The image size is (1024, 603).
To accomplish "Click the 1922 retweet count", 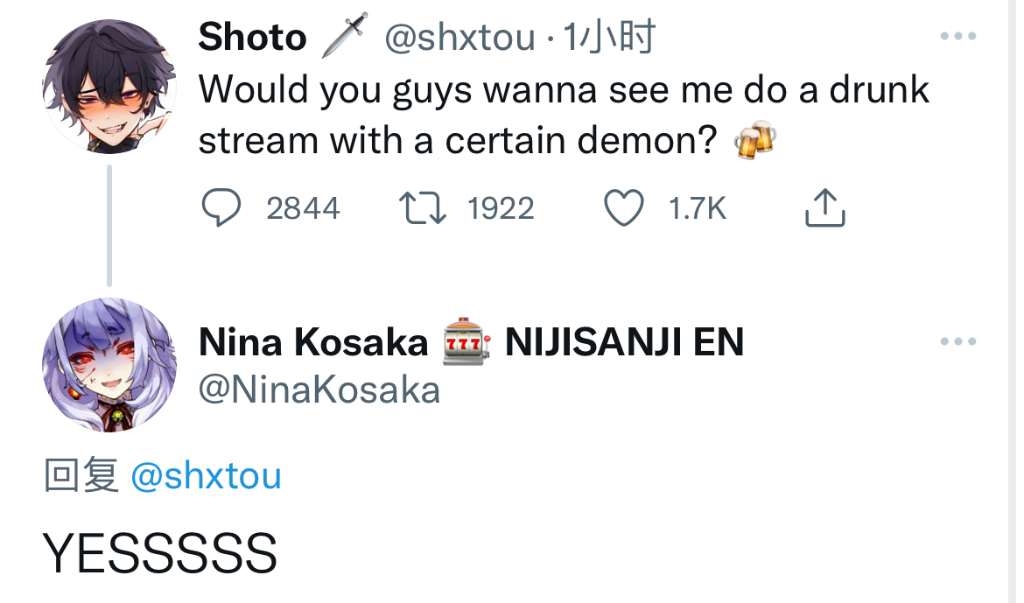I will point(501,209).
